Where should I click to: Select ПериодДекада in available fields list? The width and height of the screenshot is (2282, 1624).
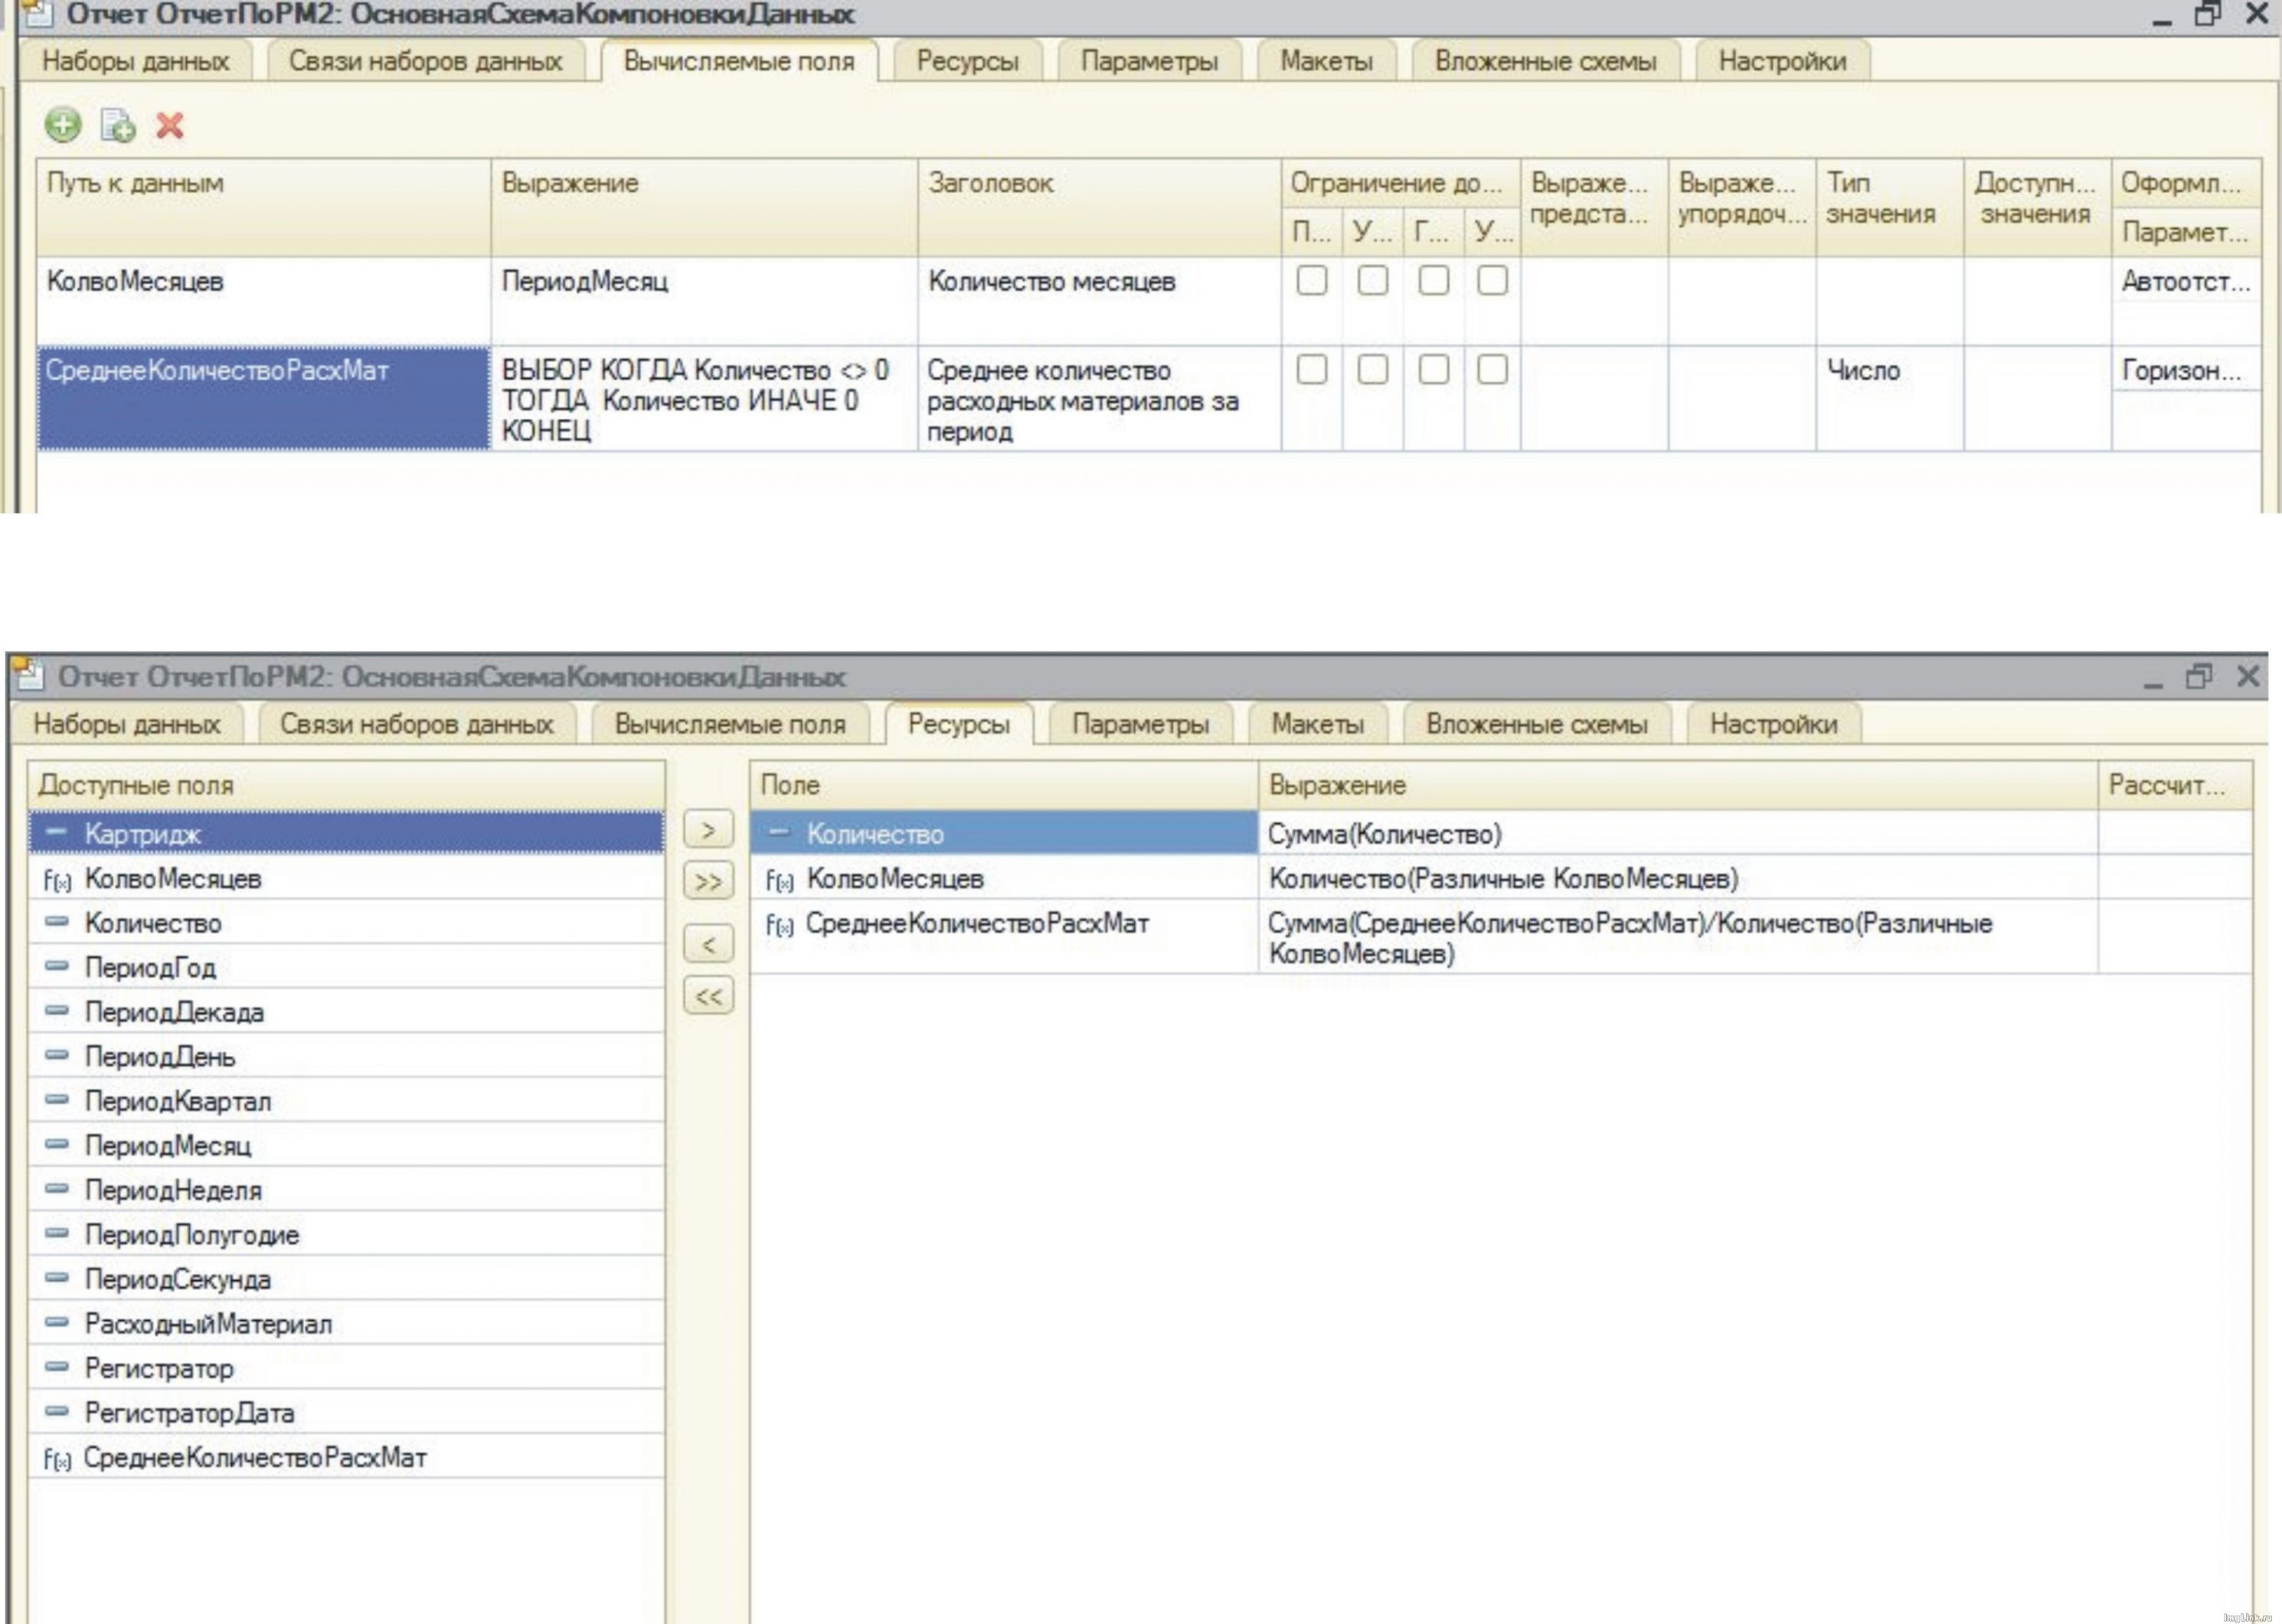click(x=346, y=1011)
